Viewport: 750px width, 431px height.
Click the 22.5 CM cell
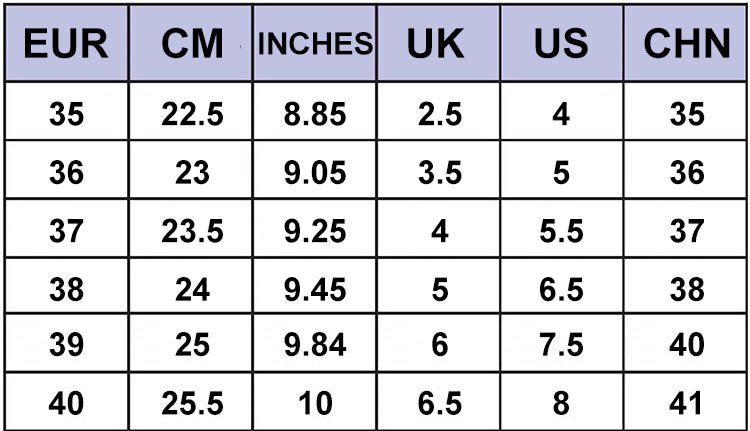tap(191, 114)
